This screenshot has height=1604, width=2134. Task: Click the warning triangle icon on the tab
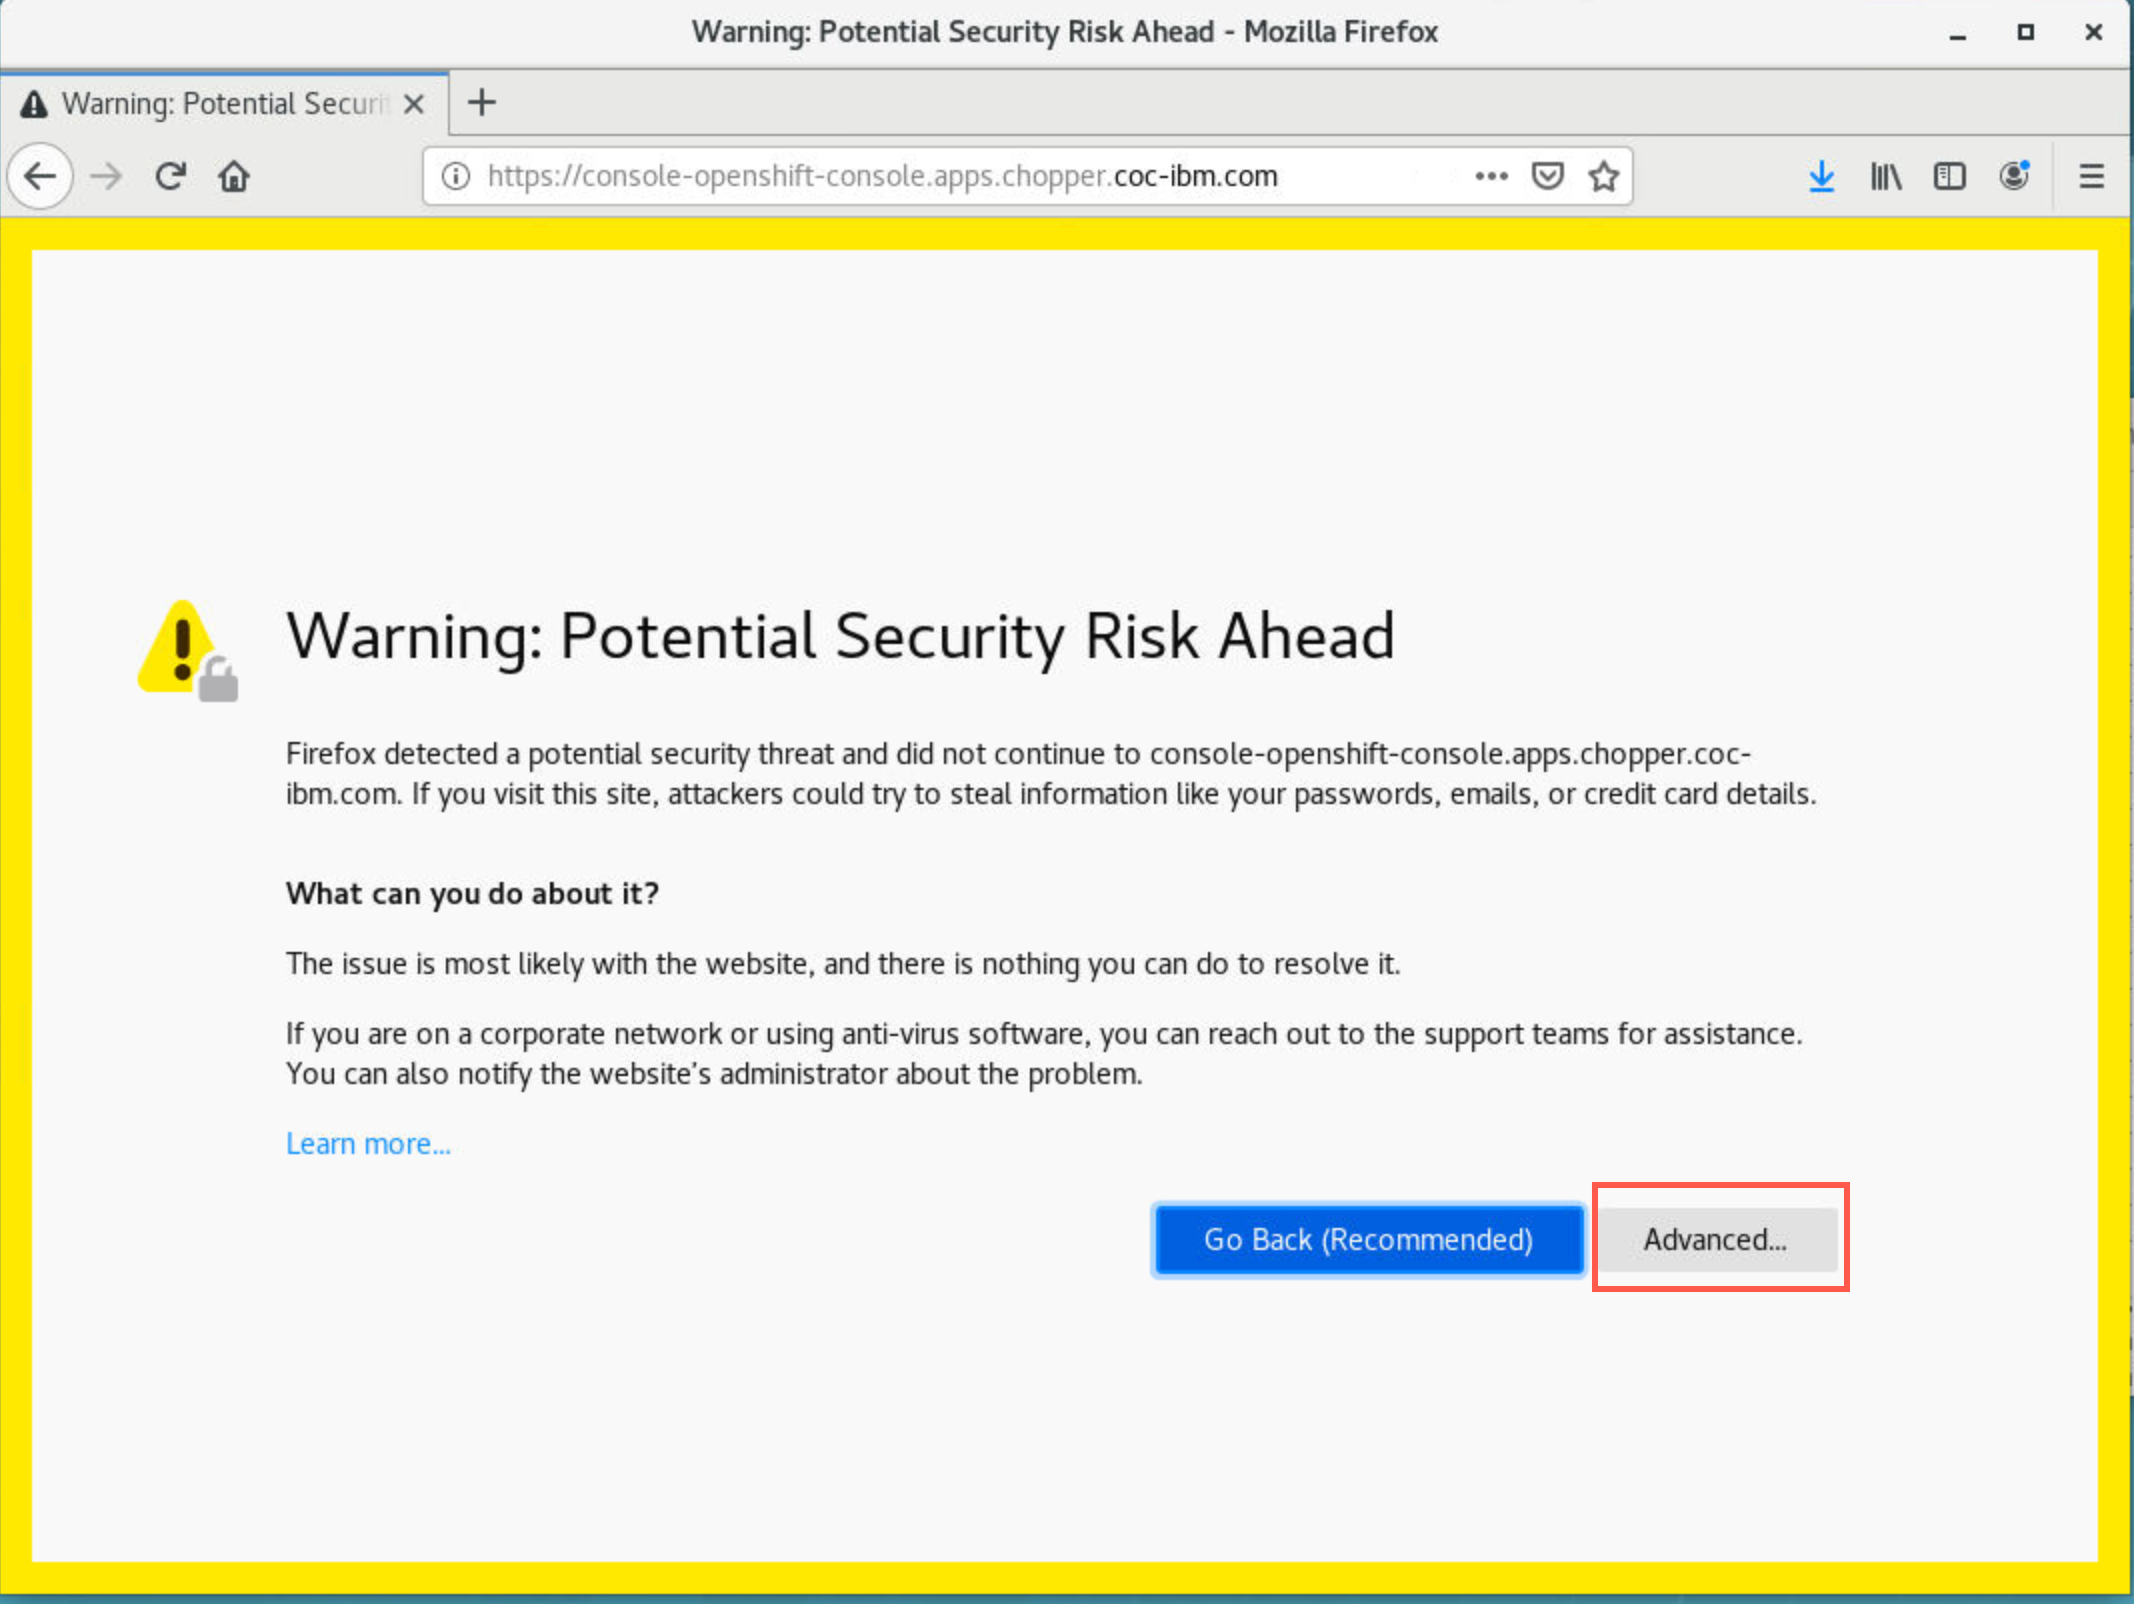pos(34,104)
